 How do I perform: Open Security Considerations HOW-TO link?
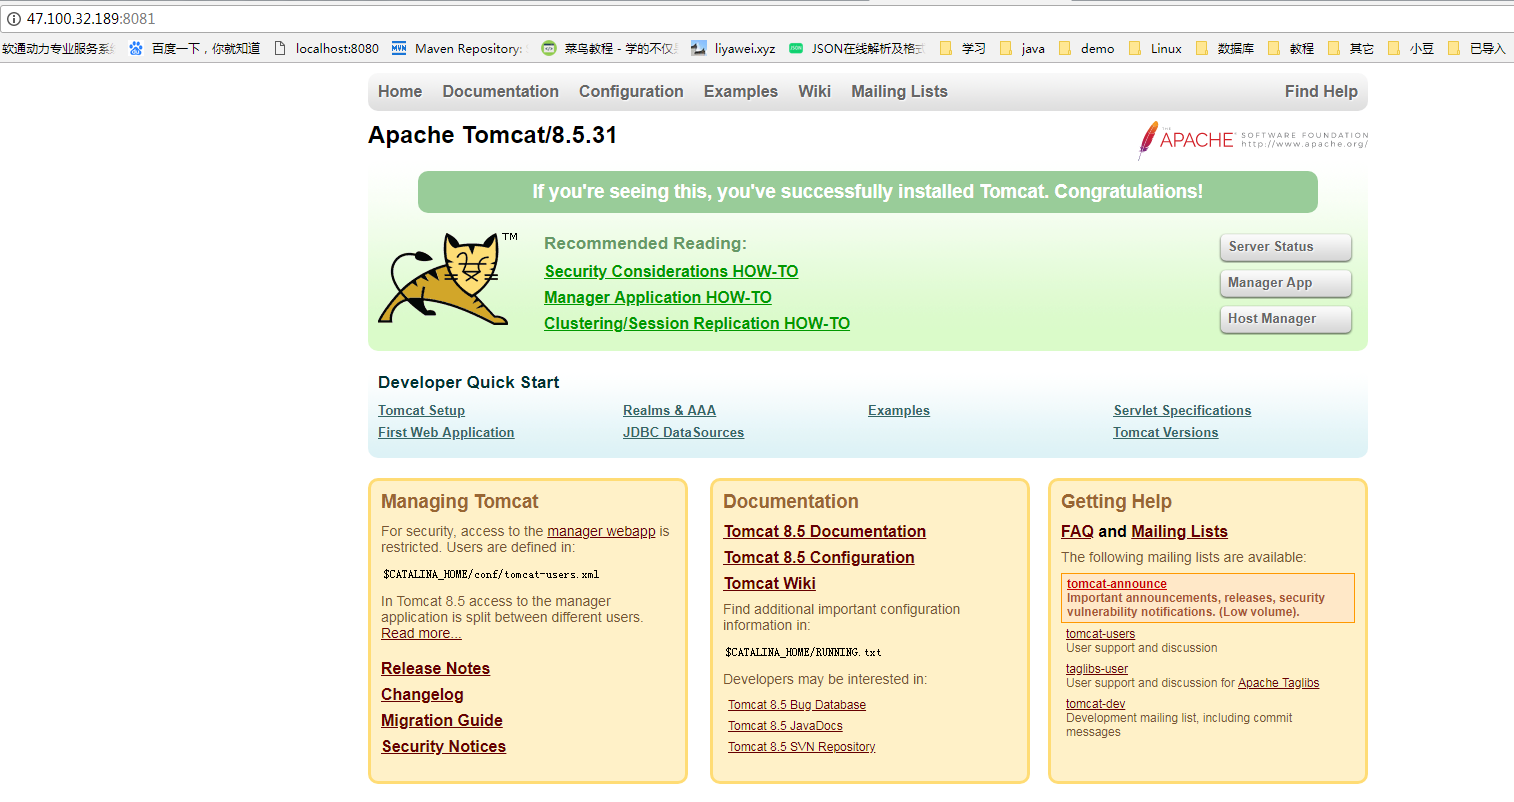(x=671, y=271)
